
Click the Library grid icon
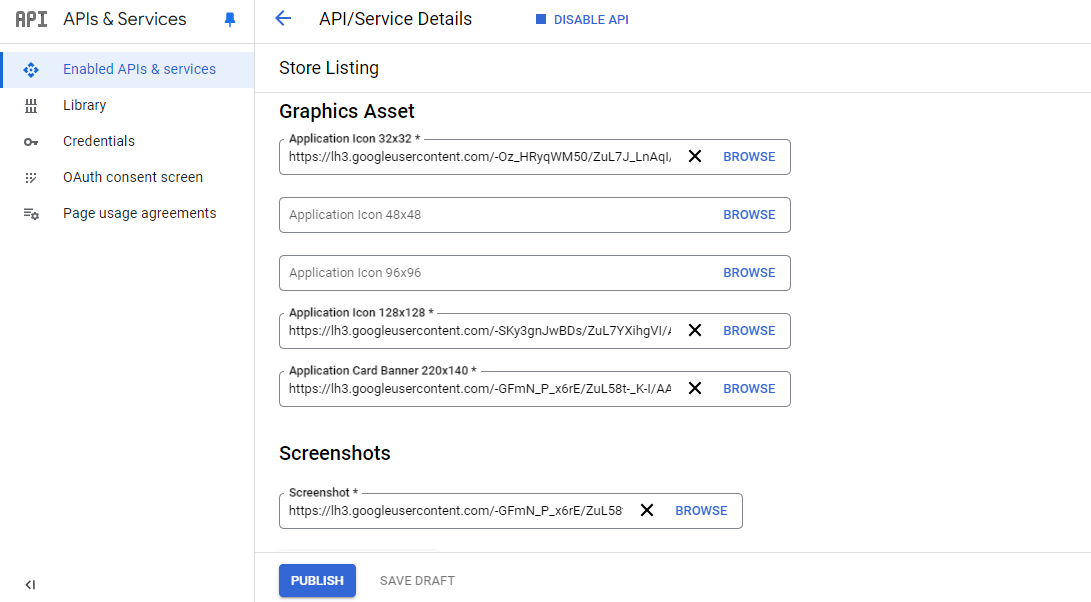point(31,106)
